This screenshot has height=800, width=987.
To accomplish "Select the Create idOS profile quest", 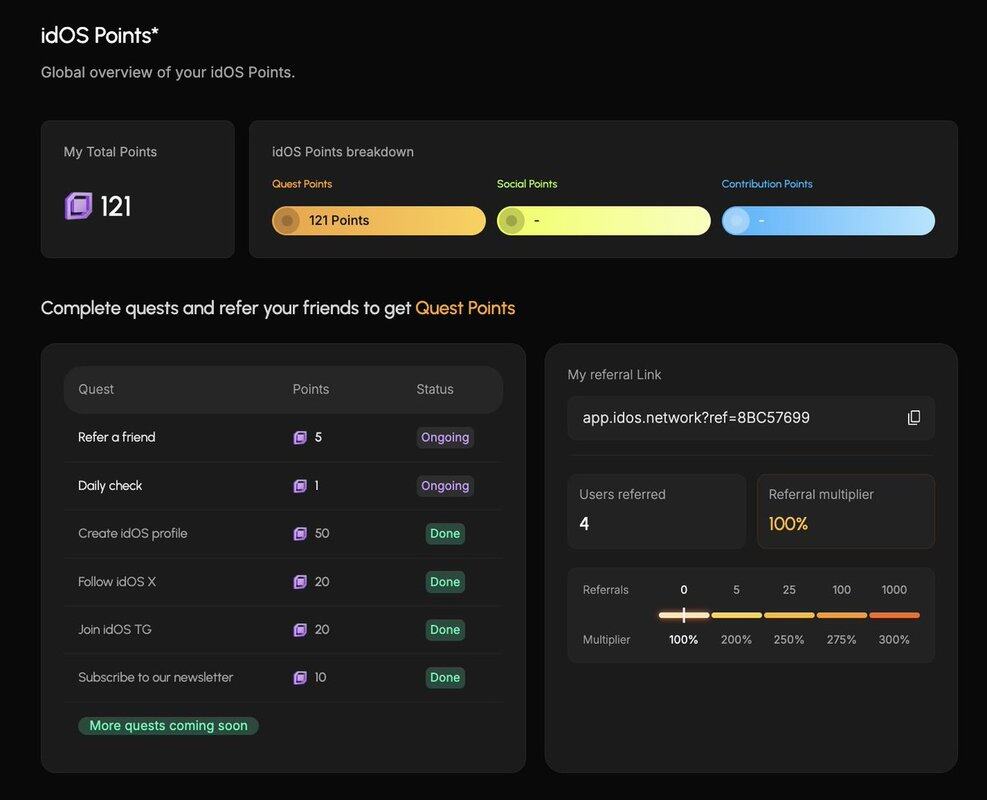I will pos(133,534).
